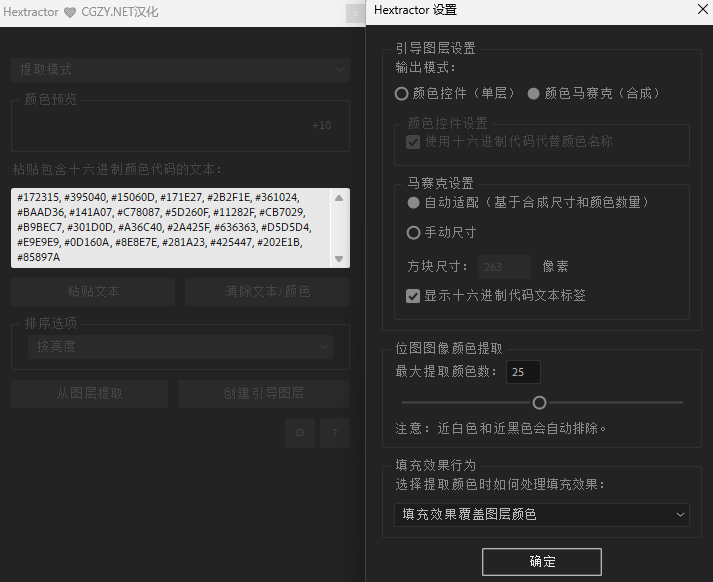Close the Hextractor main panel
The height and width of the screenshot is (582, 713).
point(355,13)
